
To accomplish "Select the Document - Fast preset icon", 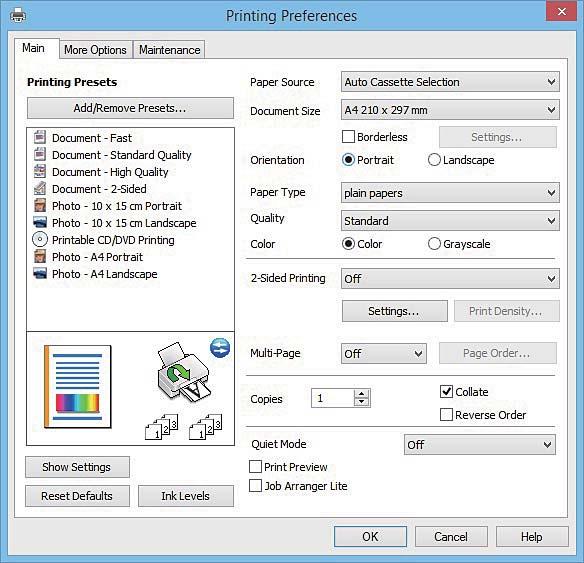I will 40,137.
